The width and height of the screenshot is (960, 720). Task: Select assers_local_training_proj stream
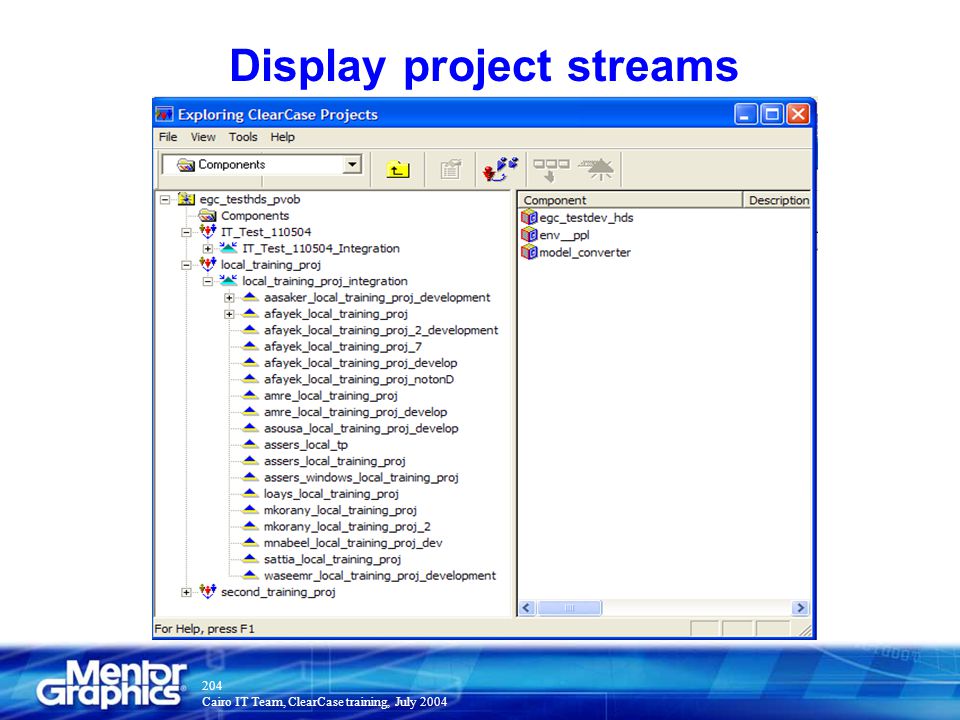(x=335, y=460)
